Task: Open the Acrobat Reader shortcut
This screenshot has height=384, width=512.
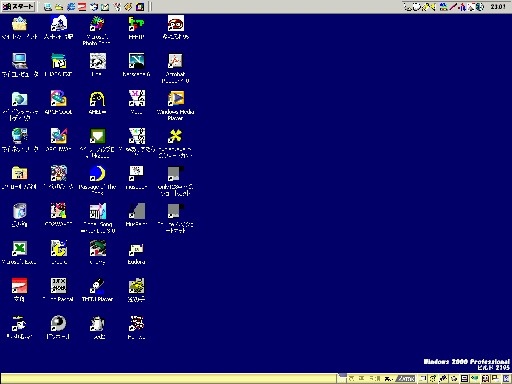Action: pyautogui.click(x=176, y=61)
